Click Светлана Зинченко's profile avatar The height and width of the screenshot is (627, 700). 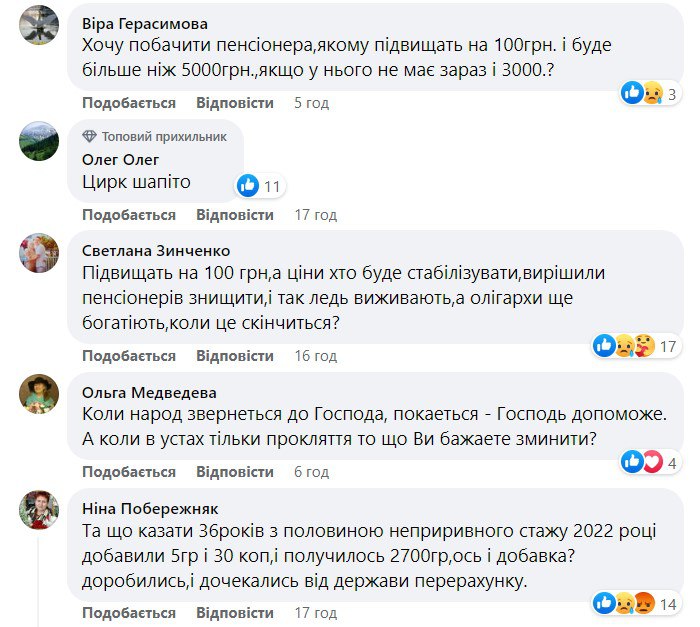(x=39, y=253)
